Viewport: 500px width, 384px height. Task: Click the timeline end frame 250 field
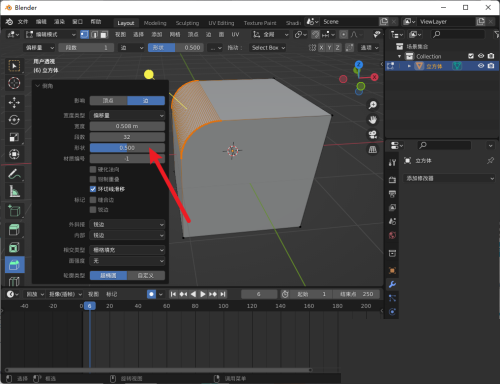tap(357, 294)
